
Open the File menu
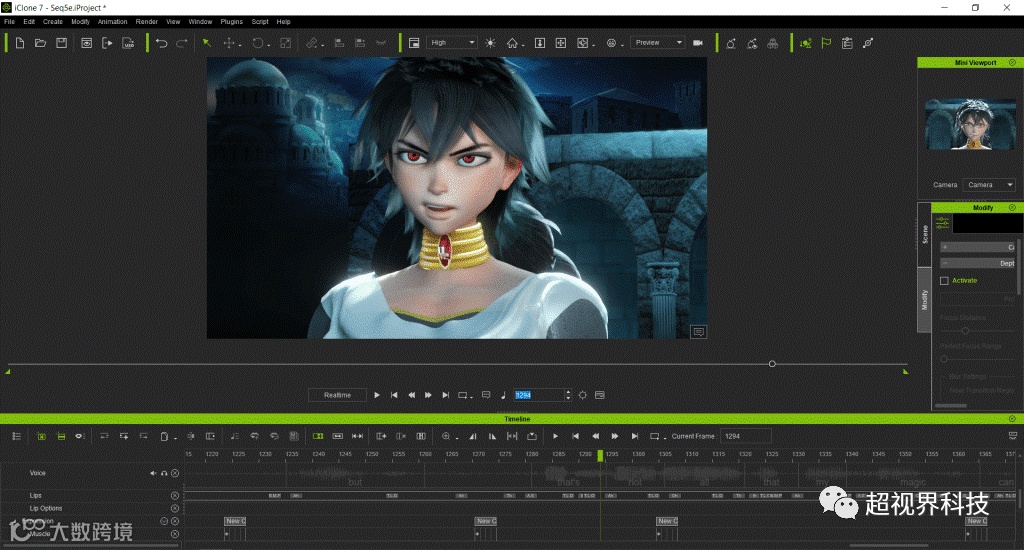9,22
